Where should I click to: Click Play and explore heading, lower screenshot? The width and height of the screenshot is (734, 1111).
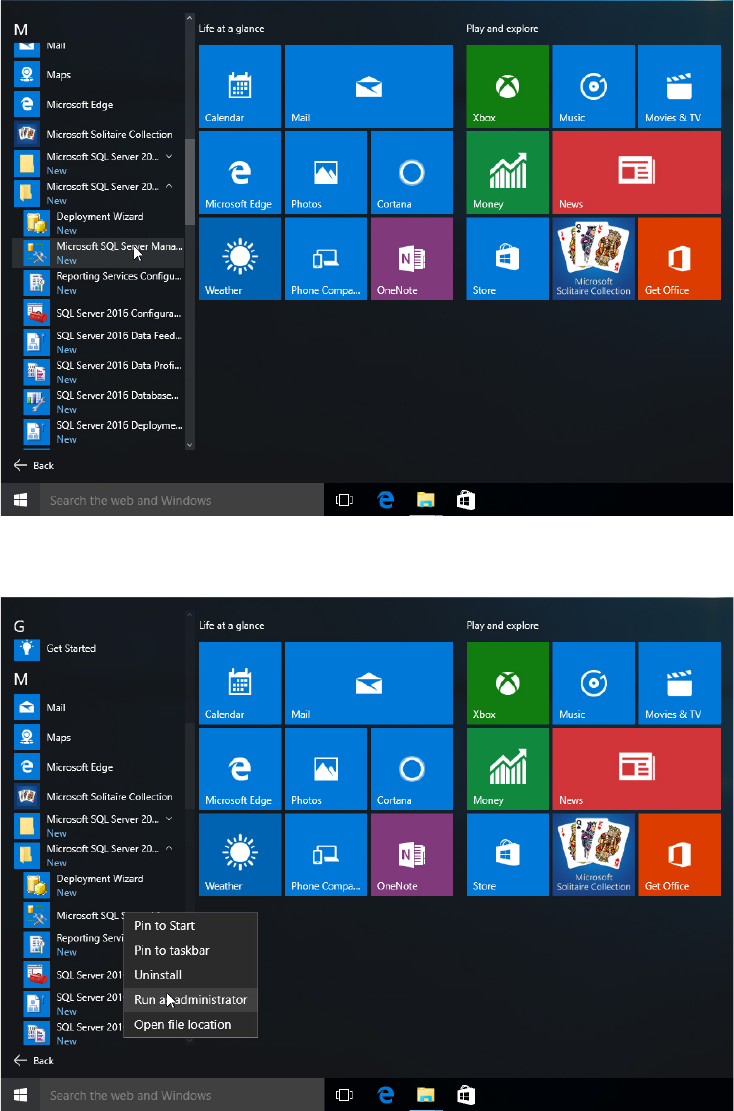pyautogui.click(x=502, y=626)
